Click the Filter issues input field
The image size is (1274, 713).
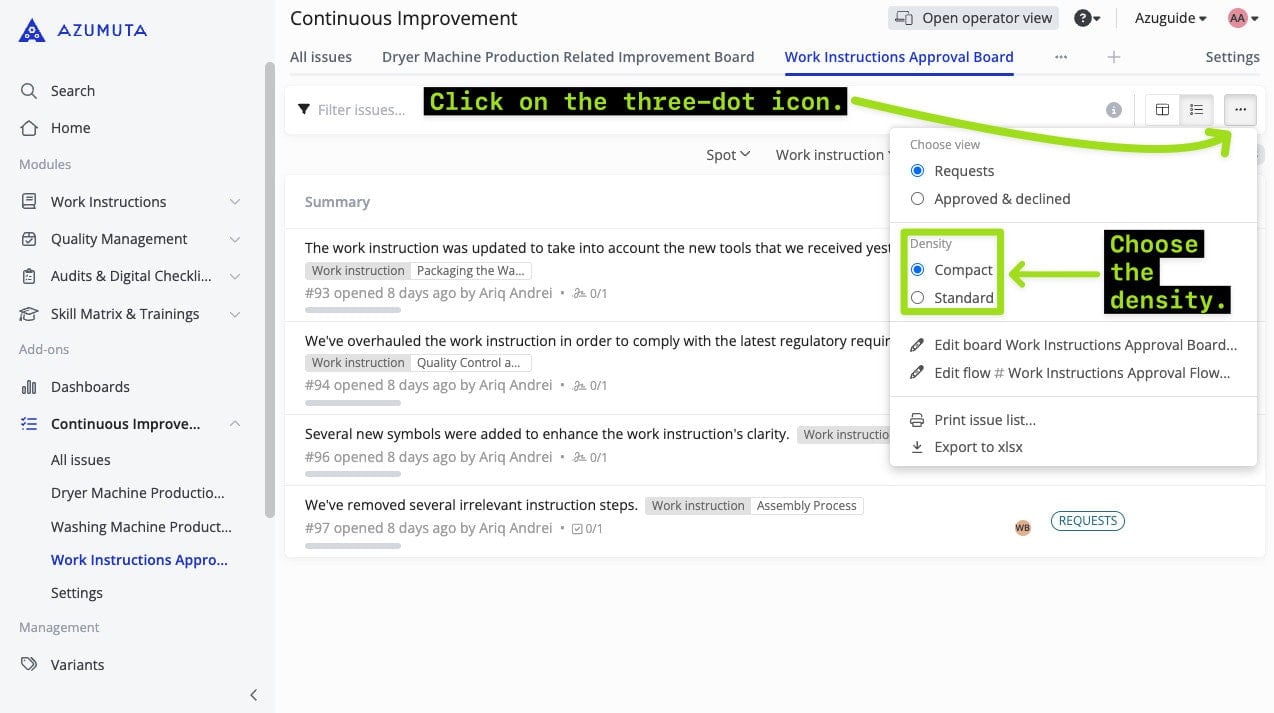361,110
